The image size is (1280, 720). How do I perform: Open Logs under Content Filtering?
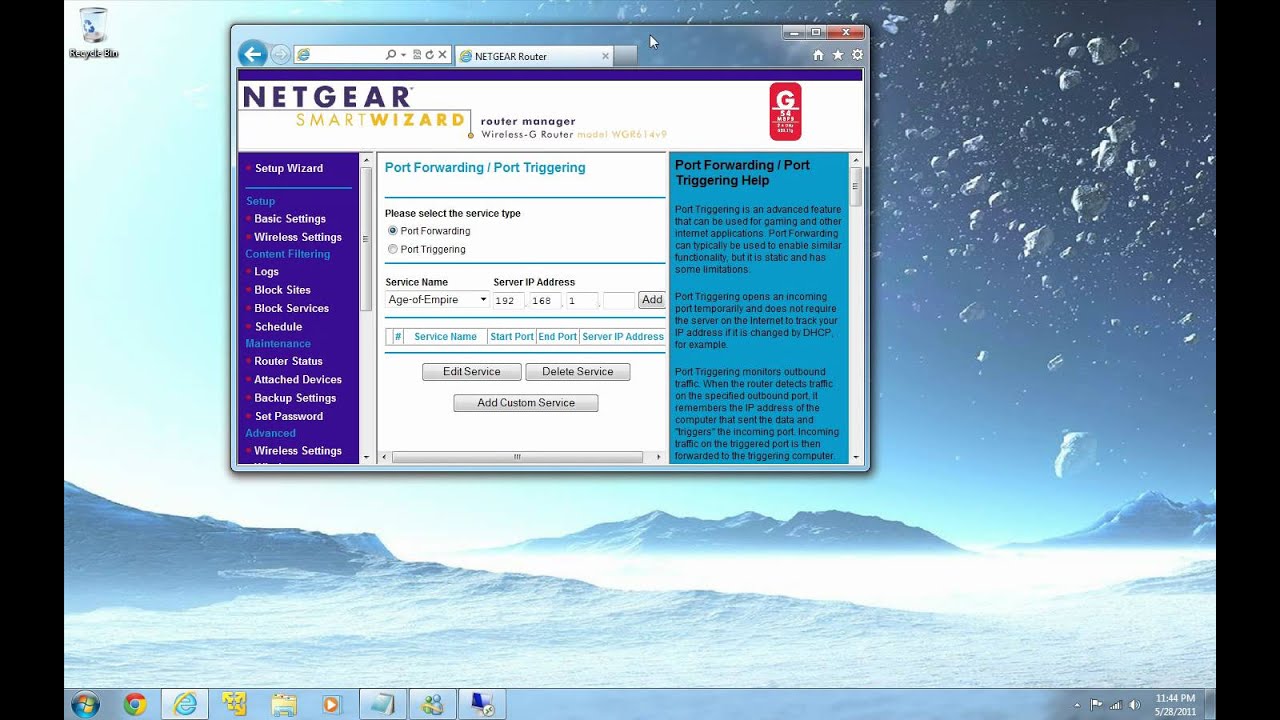(x=266, y=271)
